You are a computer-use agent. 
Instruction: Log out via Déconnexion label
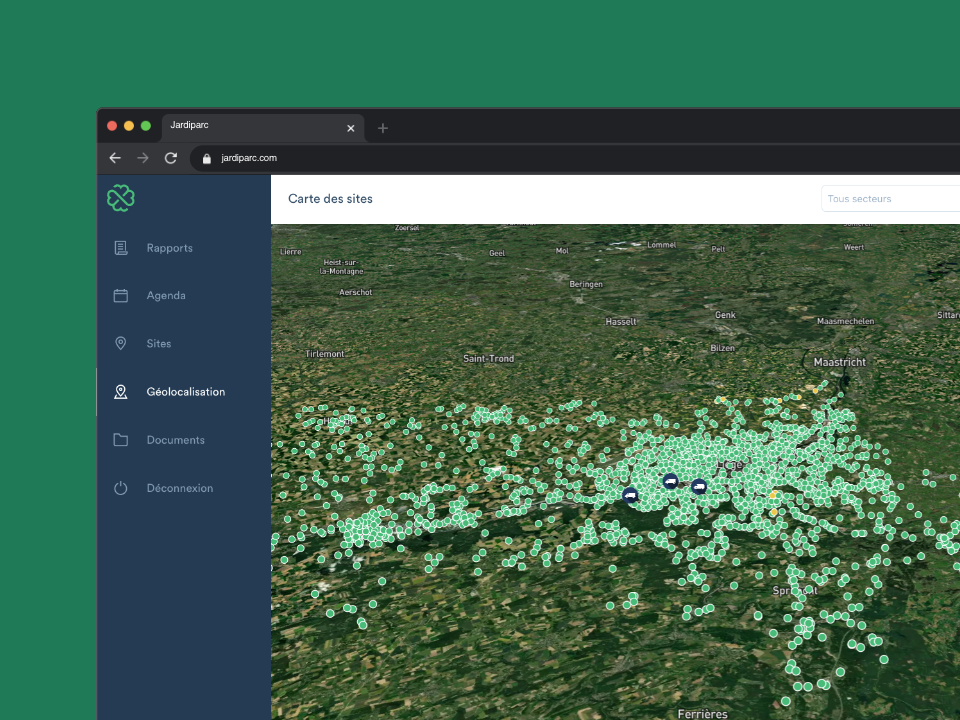click(179, 488)
